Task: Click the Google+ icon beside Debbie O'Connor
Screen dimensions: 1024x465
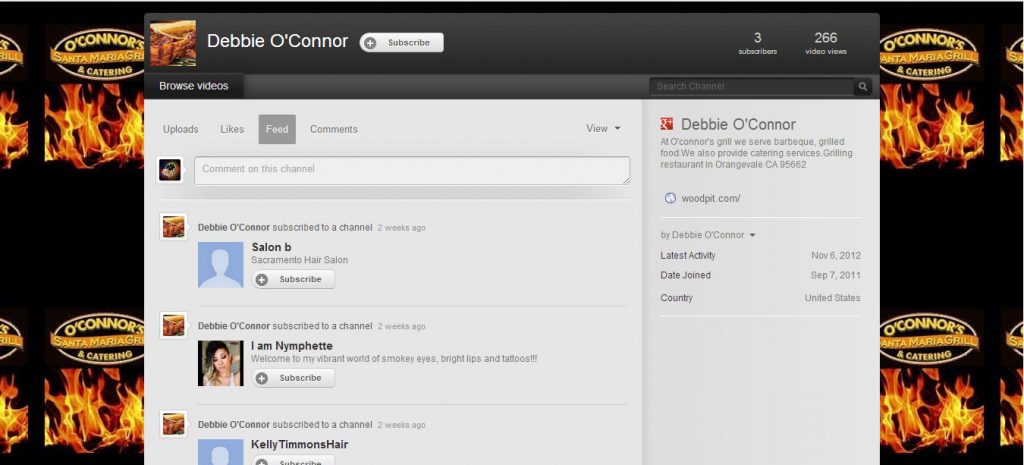Action: click(666, 124)
